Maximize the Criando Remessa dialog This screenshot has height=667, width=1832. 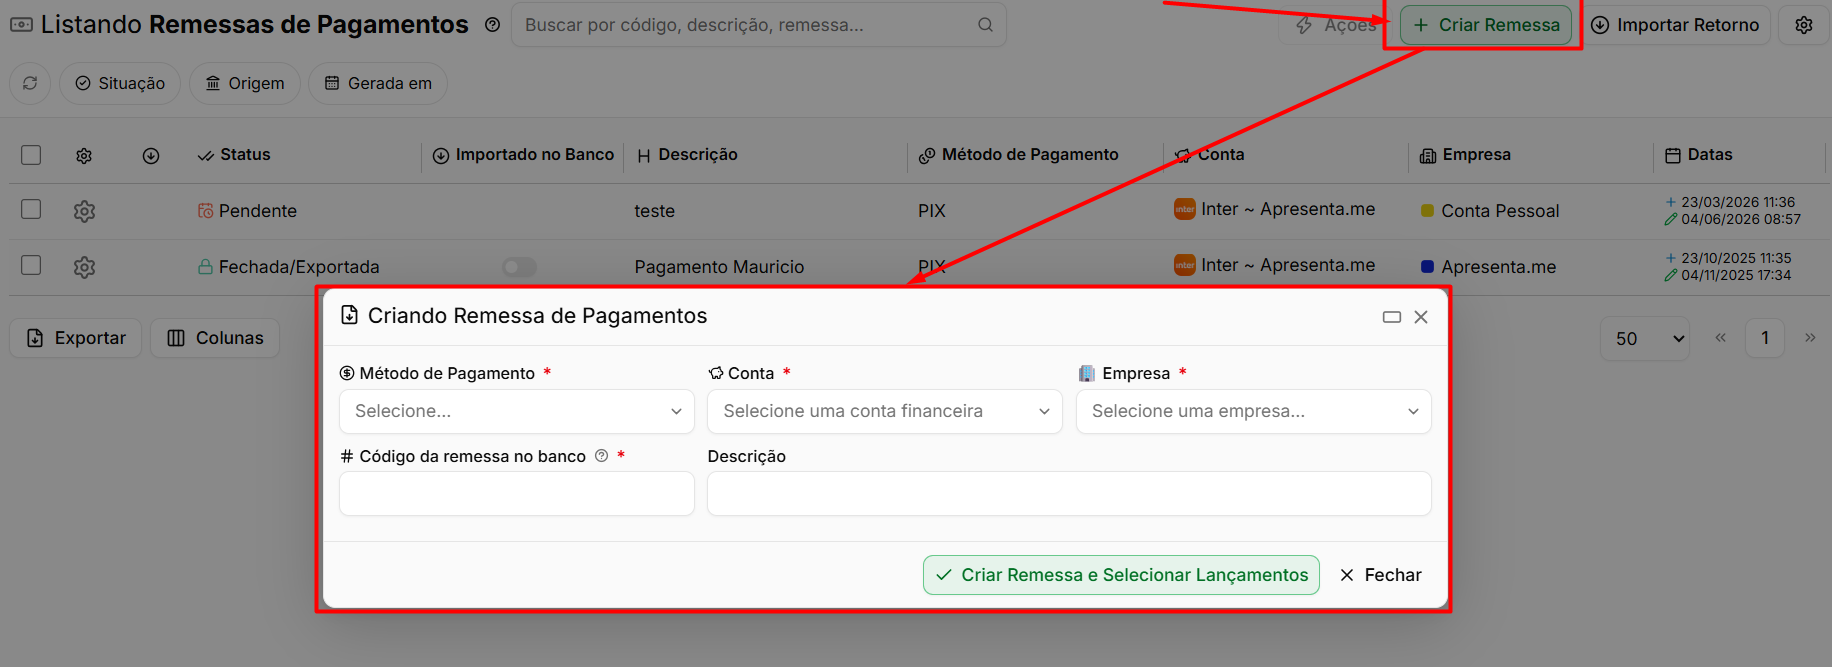pyautogui.click(x=1391, y=317)
